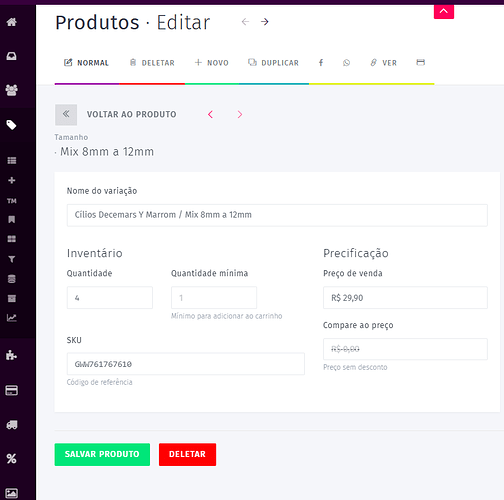Image resolution: width=504 pixels, height=500 pixels.
Task: Go to next variation with pink chevron
Action: tap(240, 115)
